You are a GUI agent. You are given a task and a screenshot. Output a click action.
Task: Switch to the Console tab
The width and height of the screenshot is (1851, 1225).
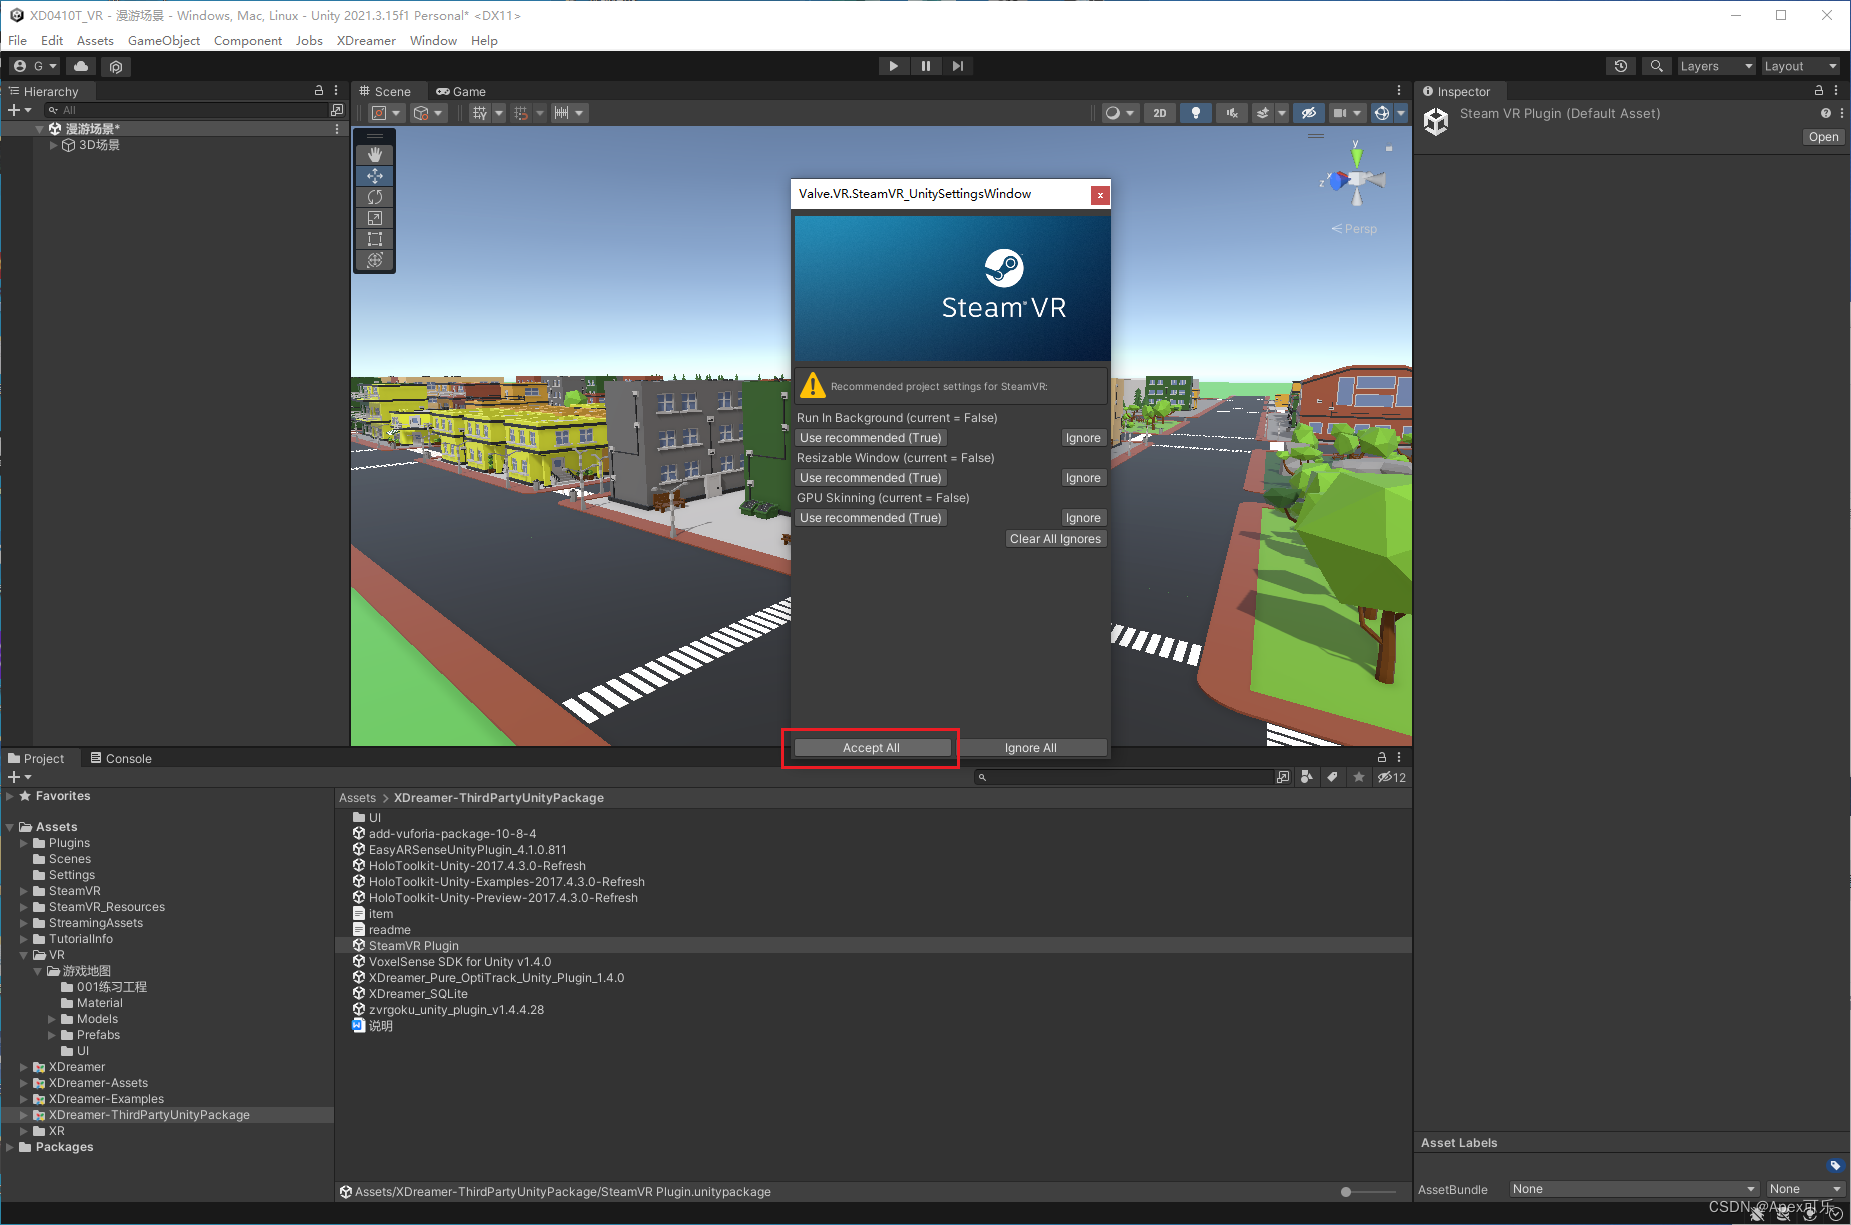pyautogui.click(x=121, y=758)
